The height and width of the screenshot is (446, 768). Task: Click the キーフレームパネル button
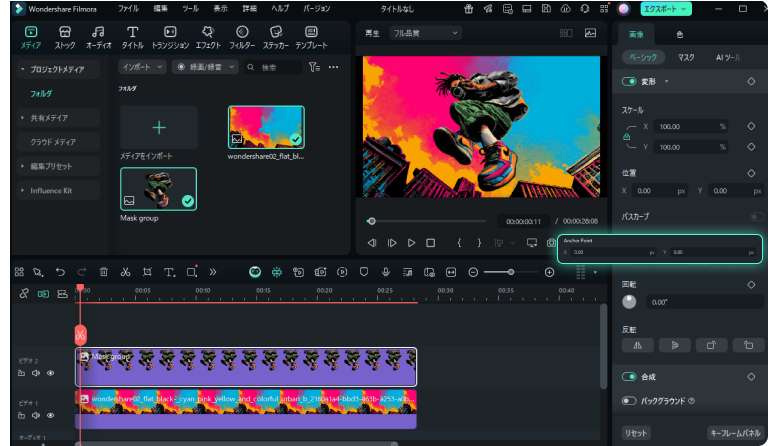pos(735,433)
